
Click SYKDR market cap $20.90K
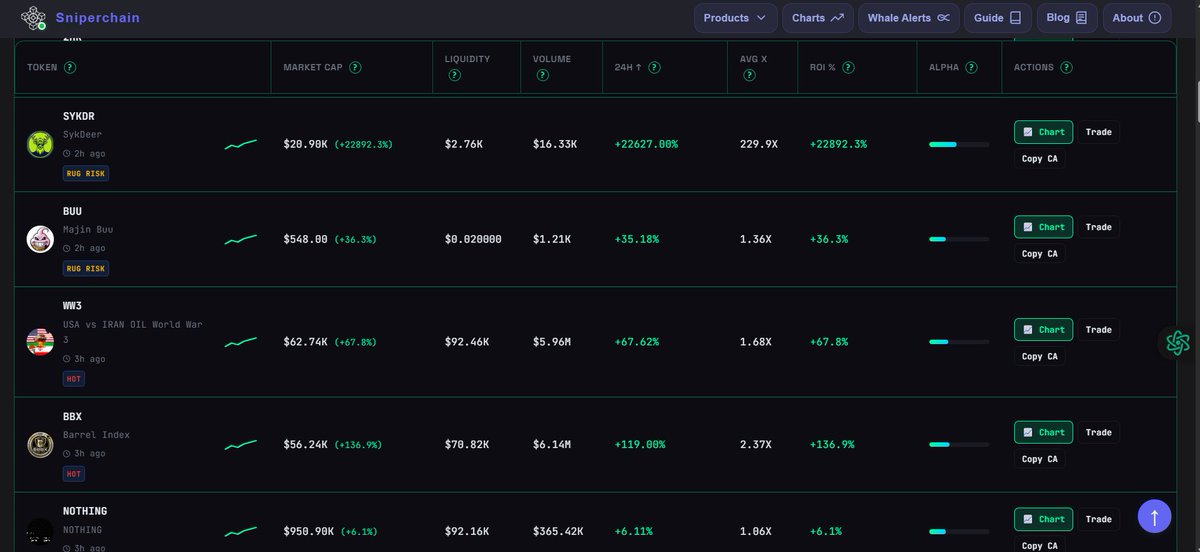[305, 145]
